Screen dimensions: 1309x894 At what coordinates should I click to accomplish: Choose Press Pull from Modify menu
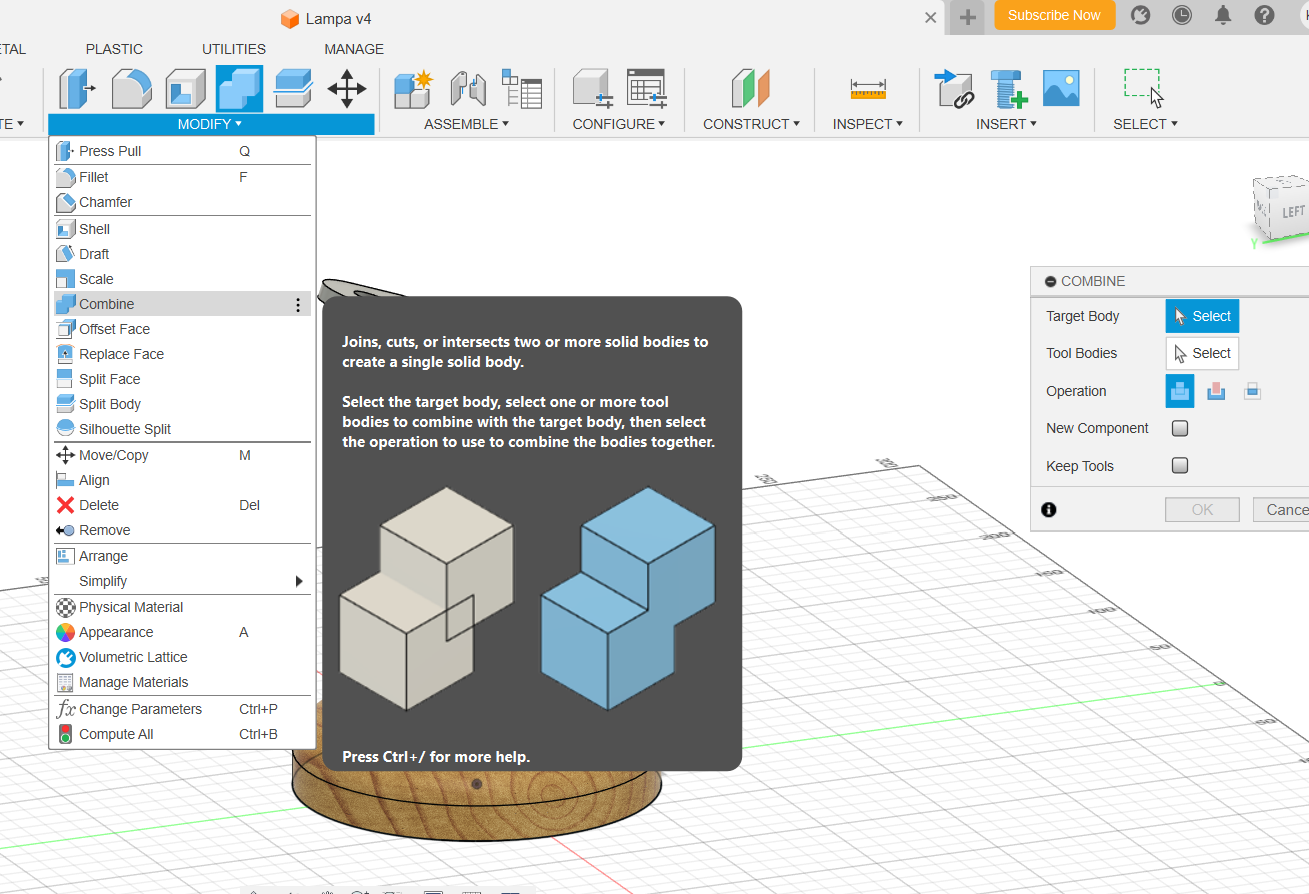[181, 151]
